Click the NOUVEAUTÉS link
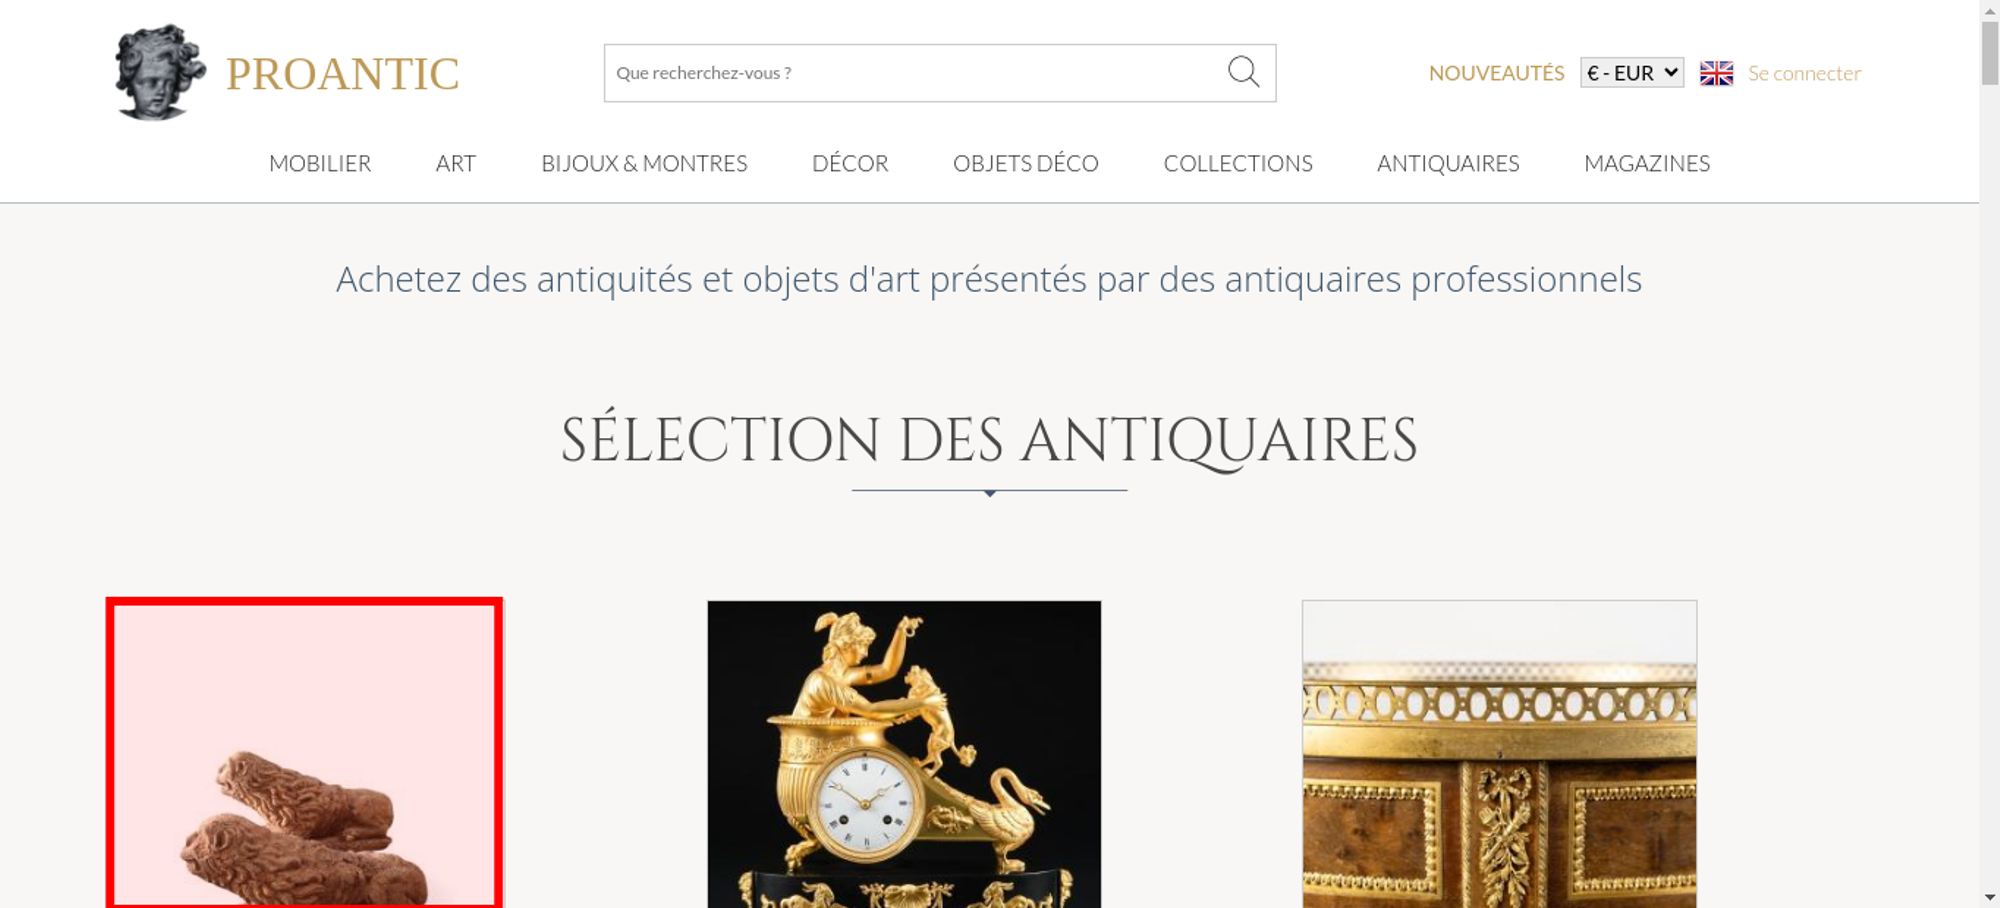The image size is (2000, 908). click(x=1496, y=73)
